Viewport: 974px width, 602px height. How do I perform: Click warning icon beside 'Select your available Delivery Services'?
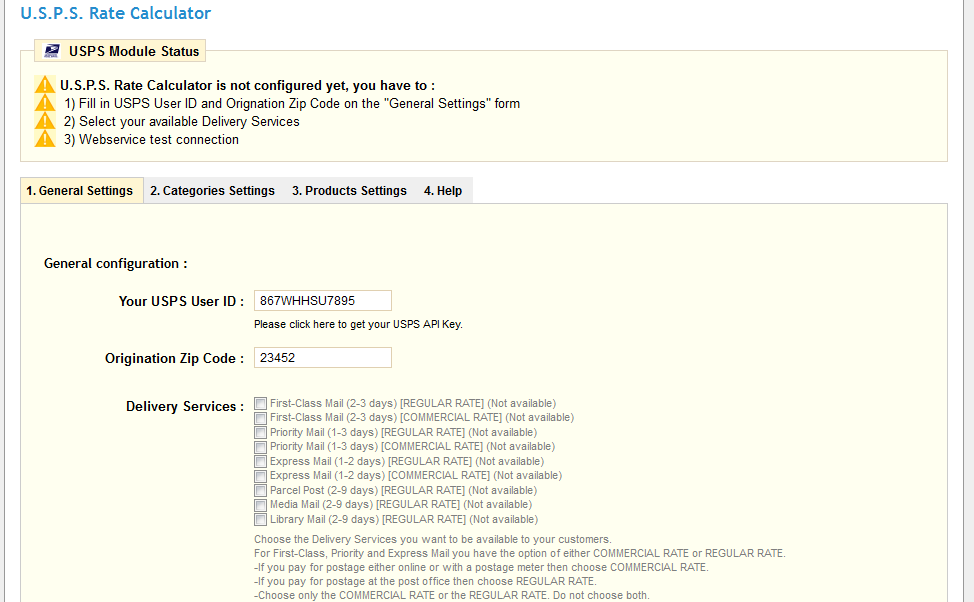[x=45, y=121]
